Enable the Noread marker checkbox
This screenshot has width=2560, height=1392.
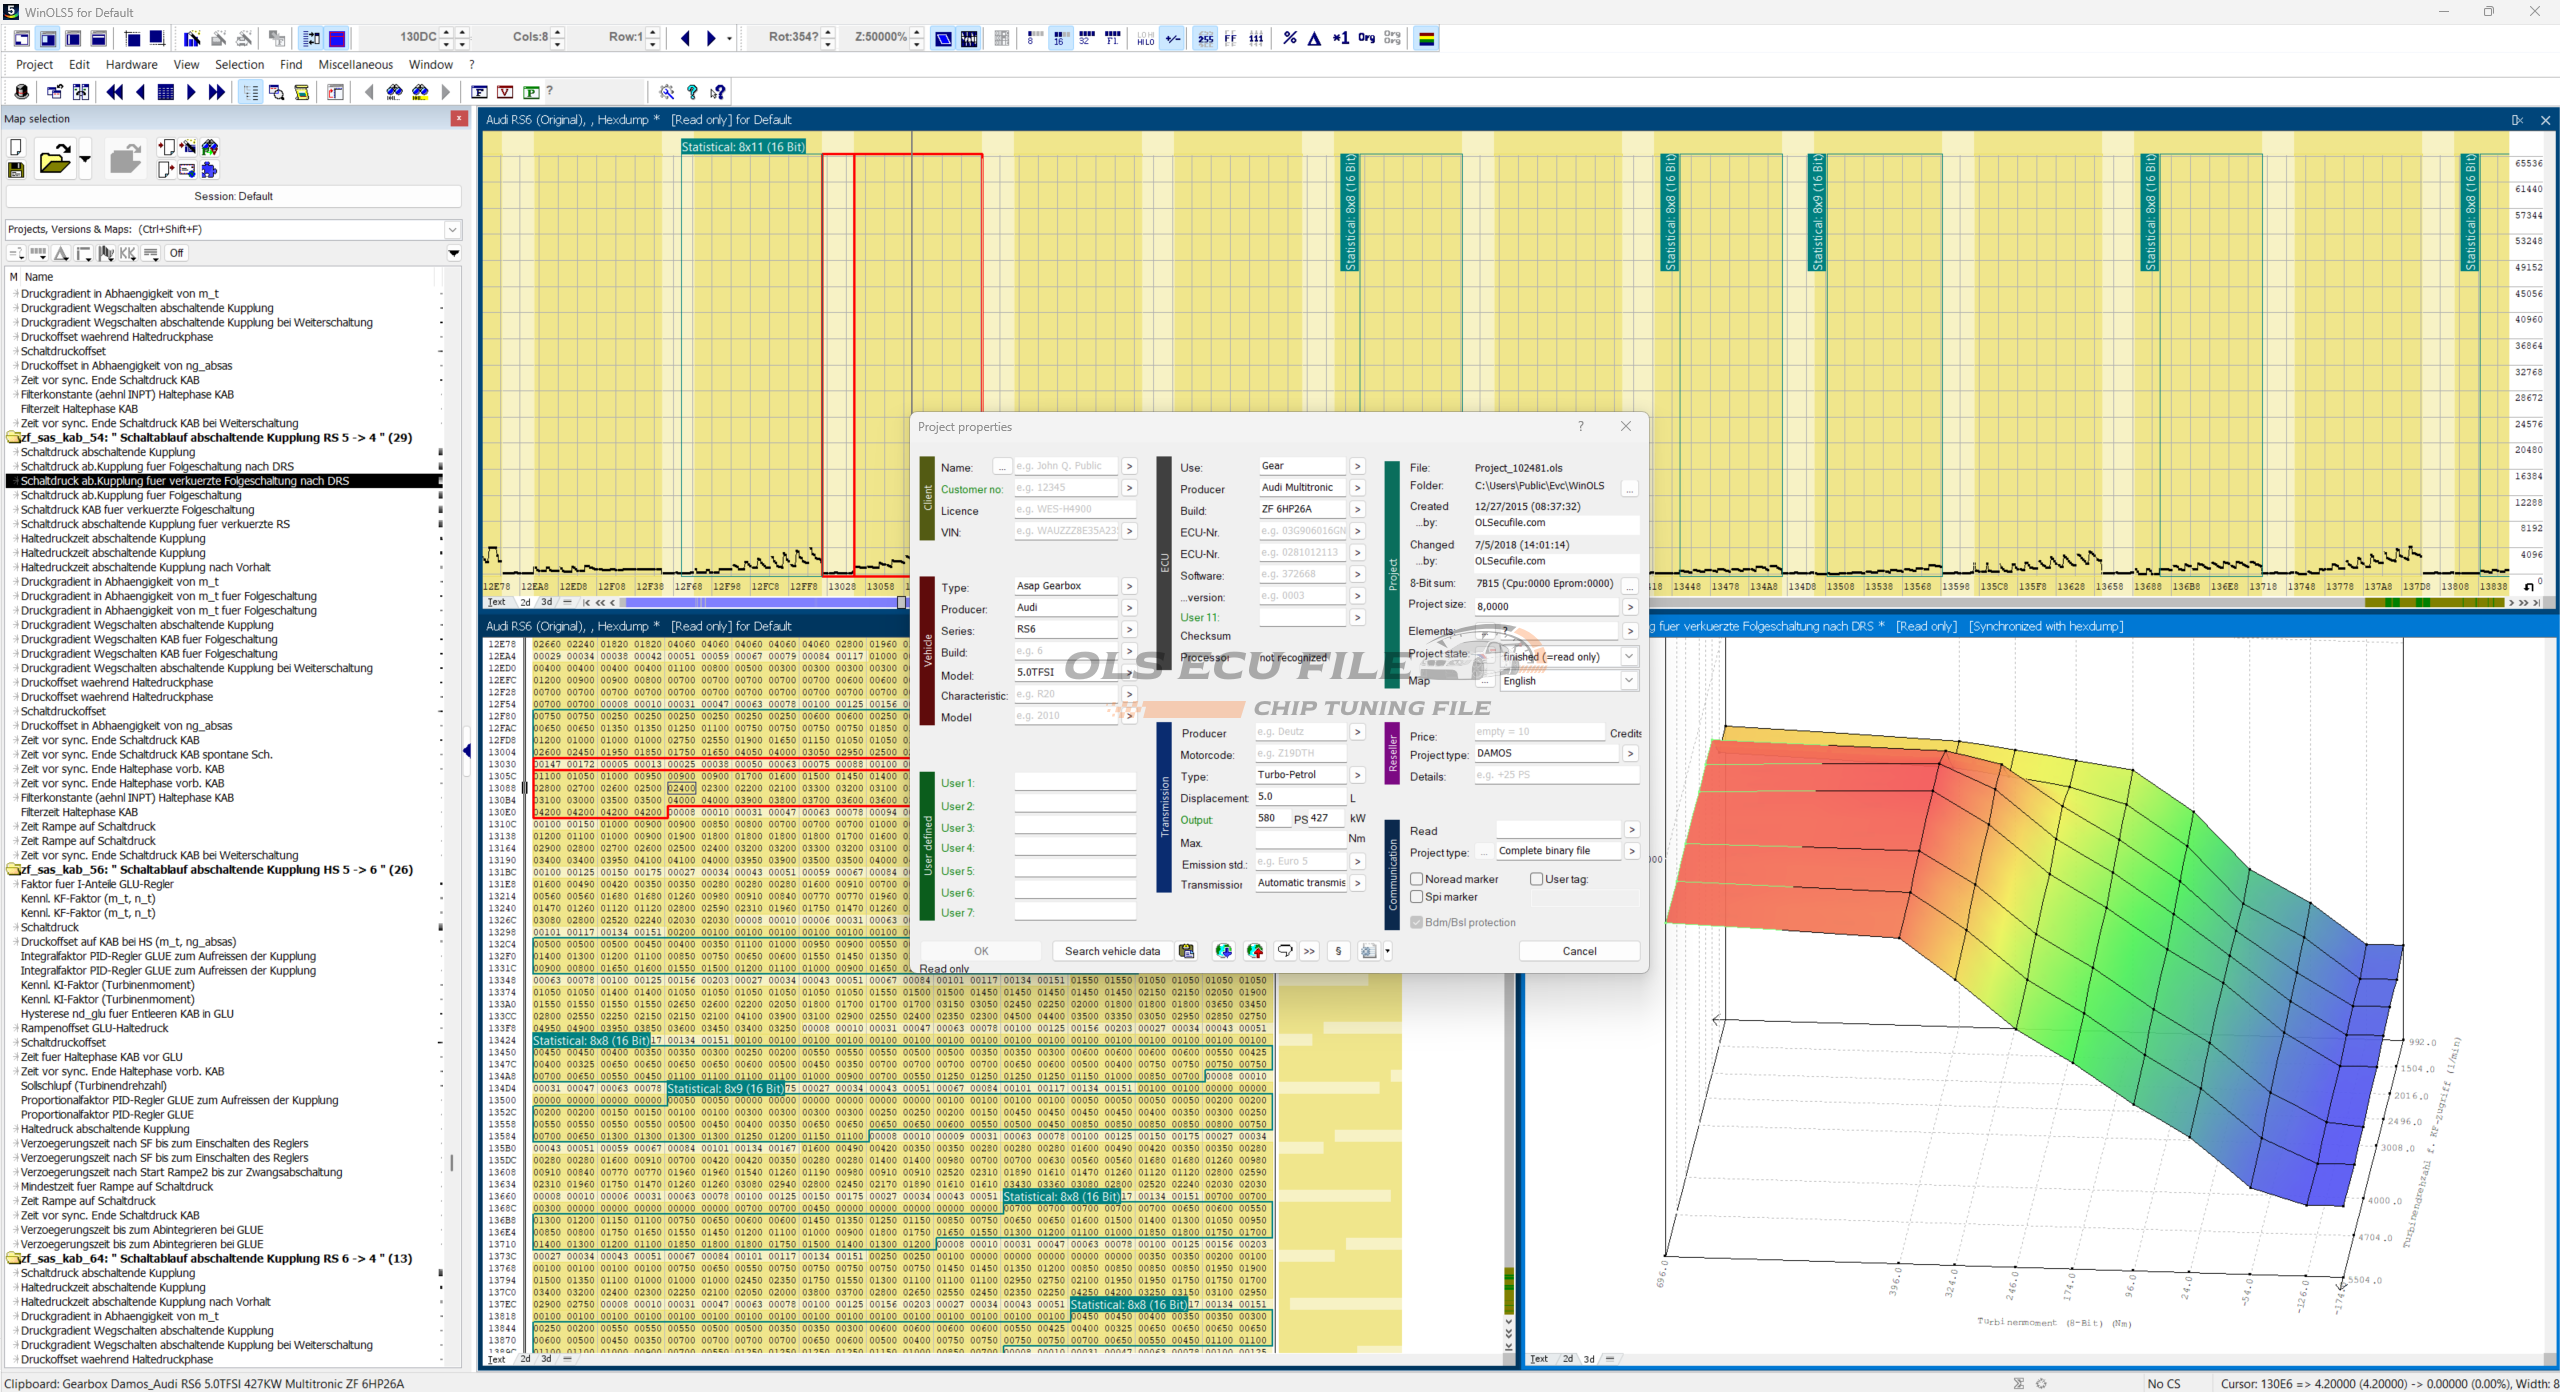tap(1416, 879)
